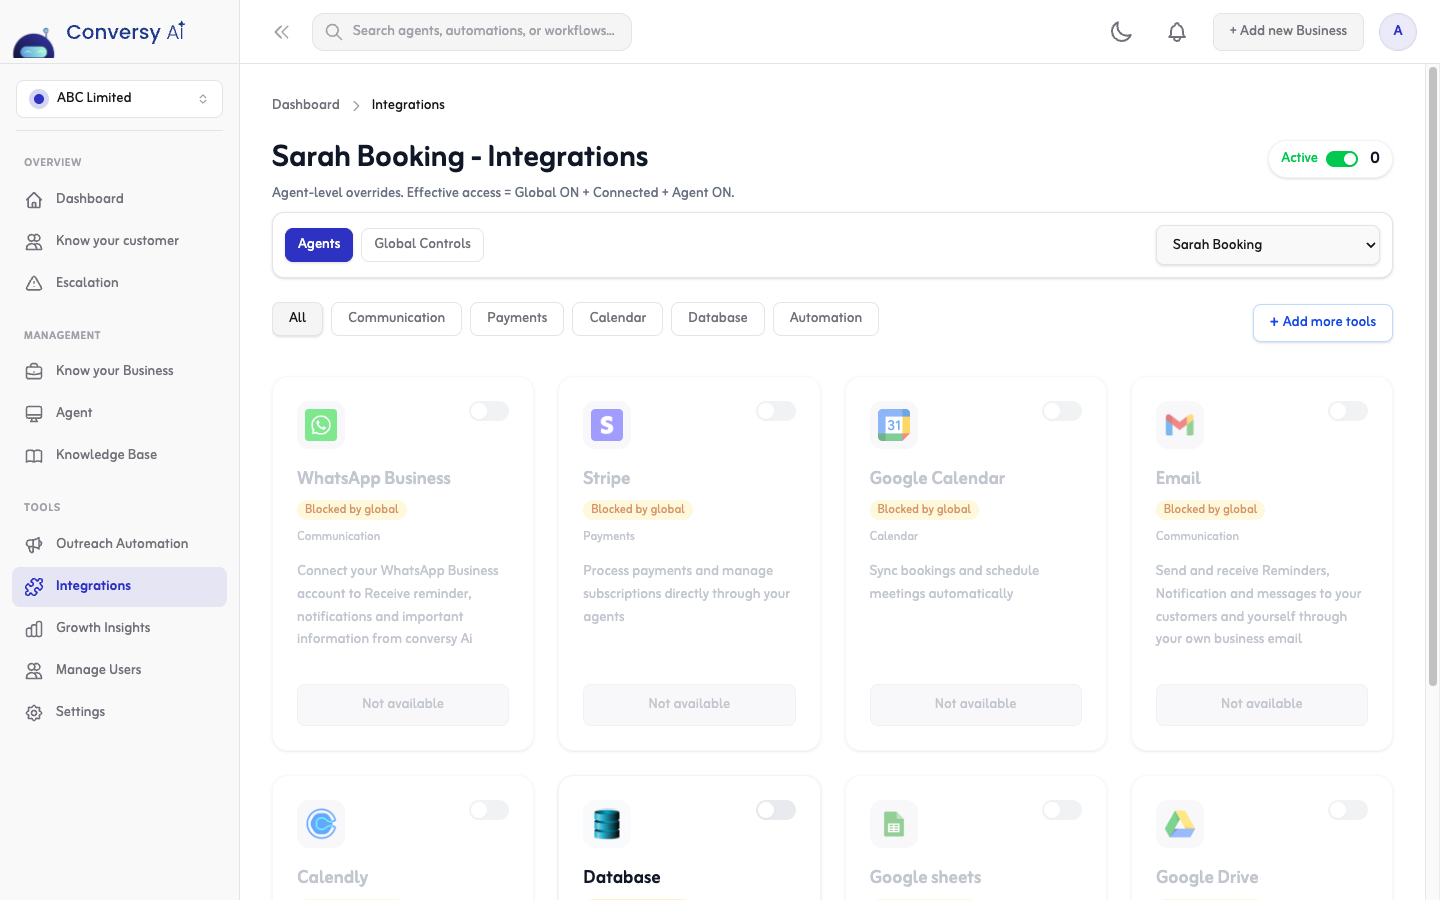Select the Agents tab
The image size is (1440, 900).
319,244
